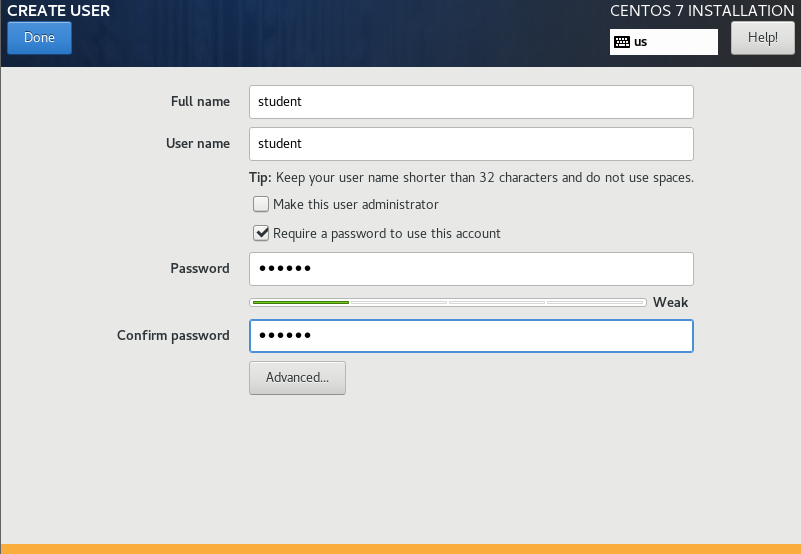Focus the Password field
Screen dimensions: 801x554
(x=471, y=269)
